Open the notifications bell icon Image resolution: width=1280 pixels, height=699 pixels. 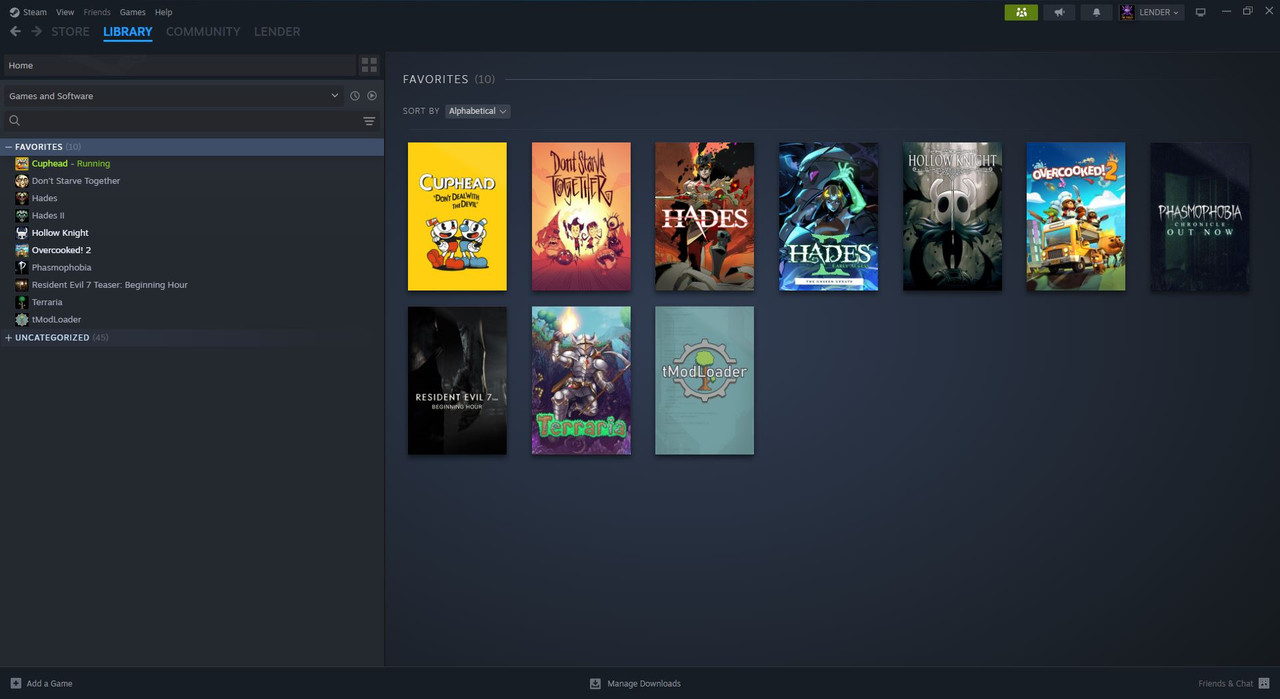1096,12
